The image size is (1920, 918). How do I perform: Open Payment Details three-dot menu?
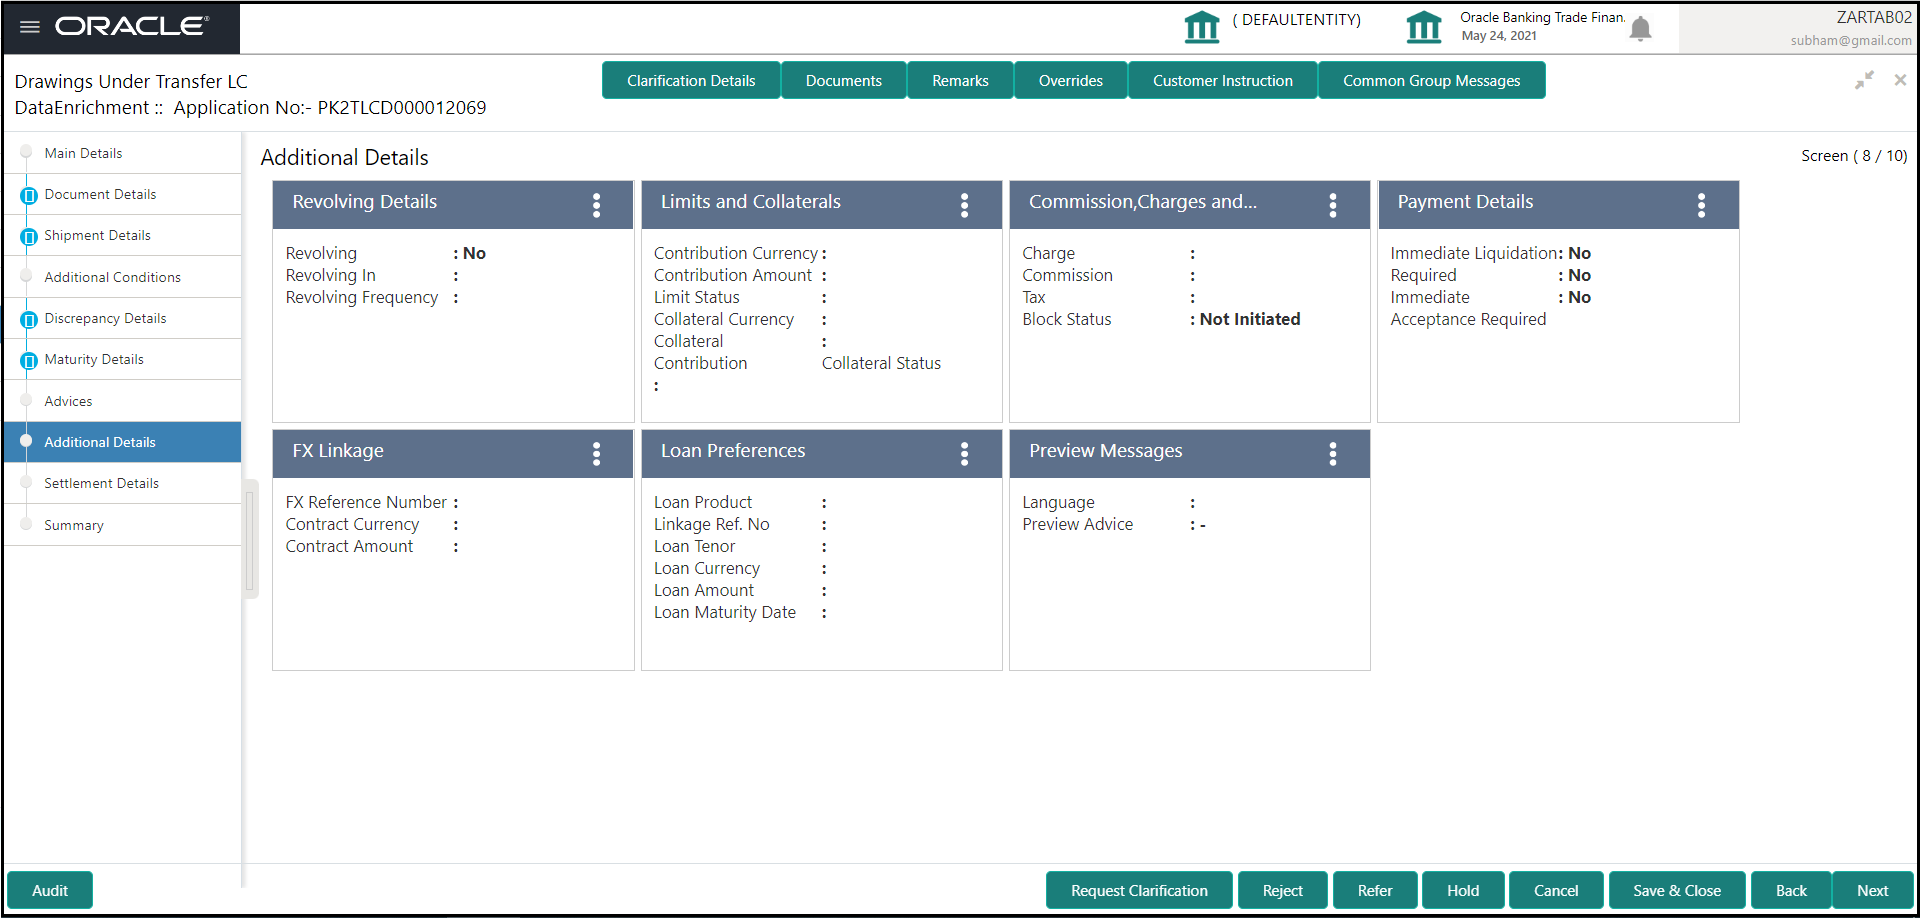tap(1701, 205)
